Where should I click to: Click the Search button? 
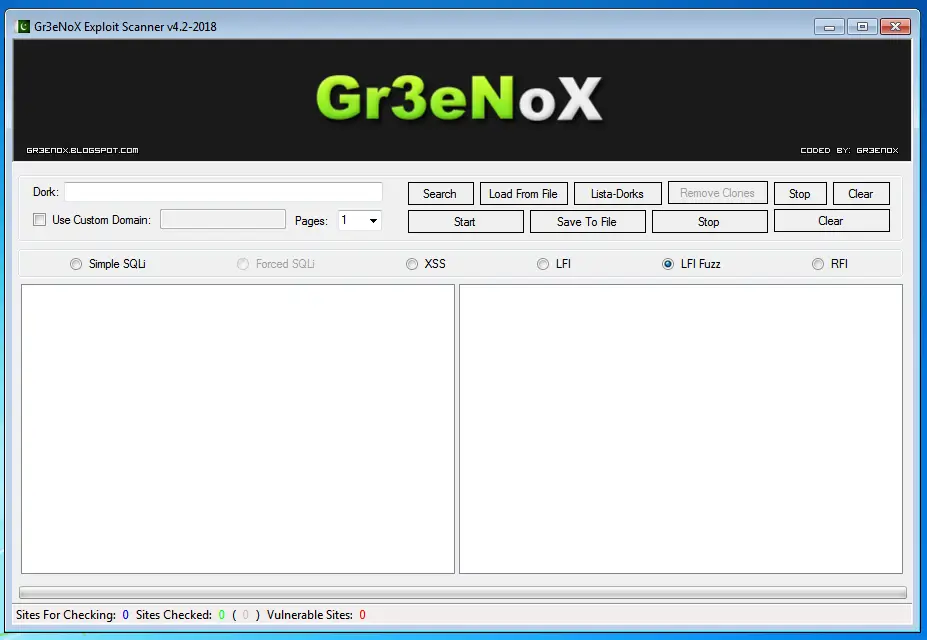(x=440, y=193)
